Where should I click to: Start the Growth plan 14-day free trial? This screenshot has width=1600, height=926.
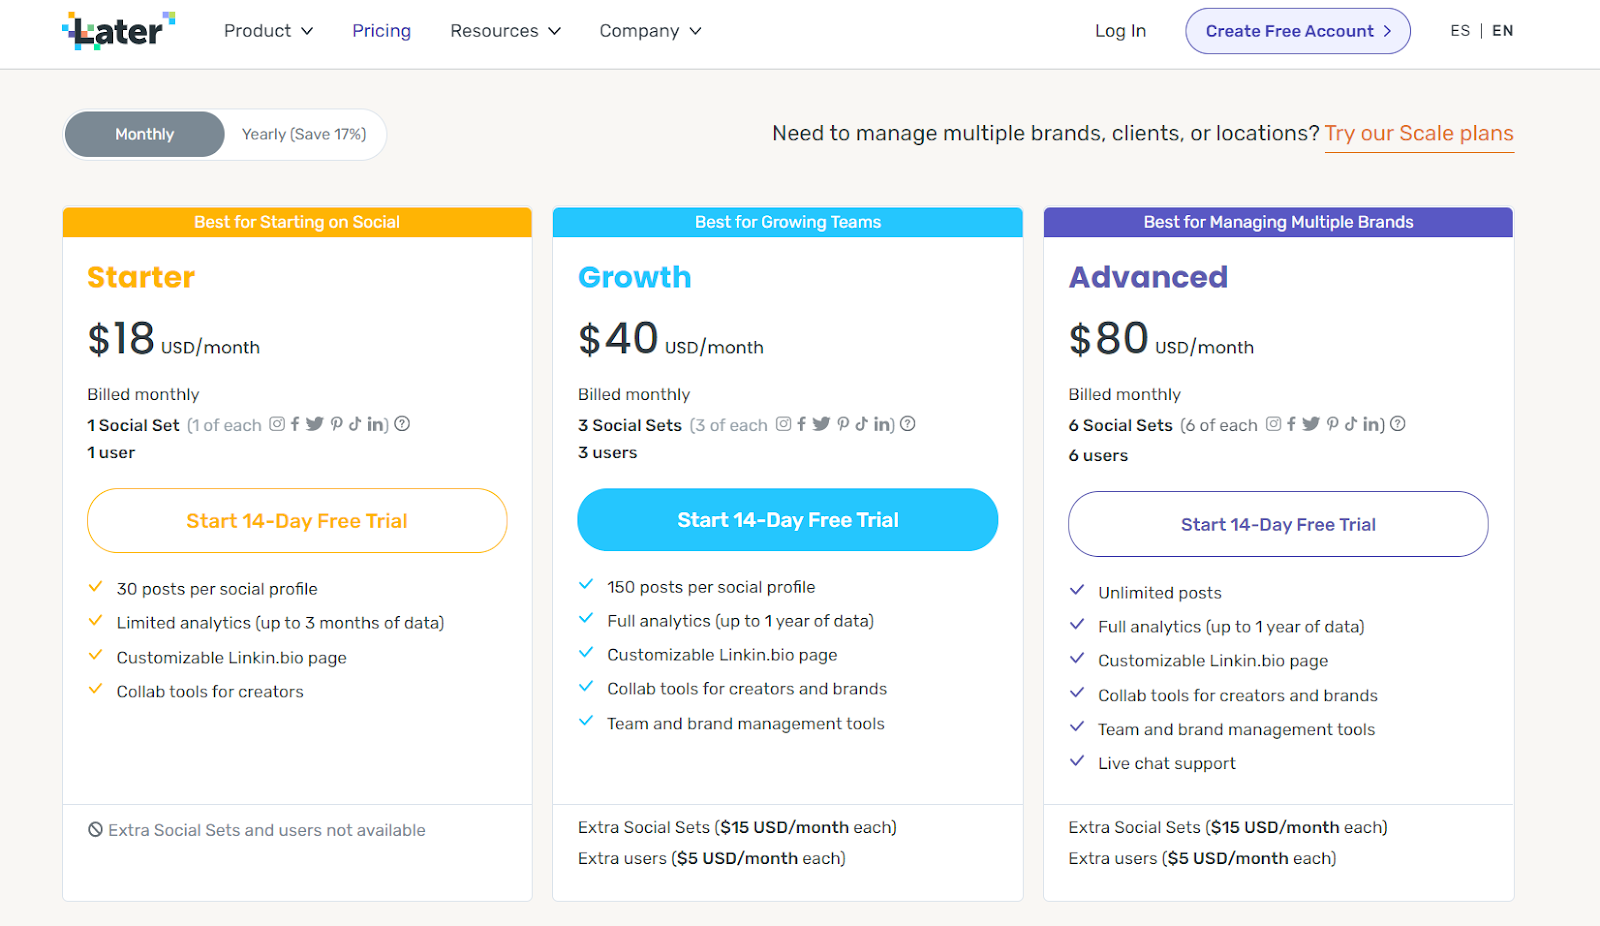point(787,520)
